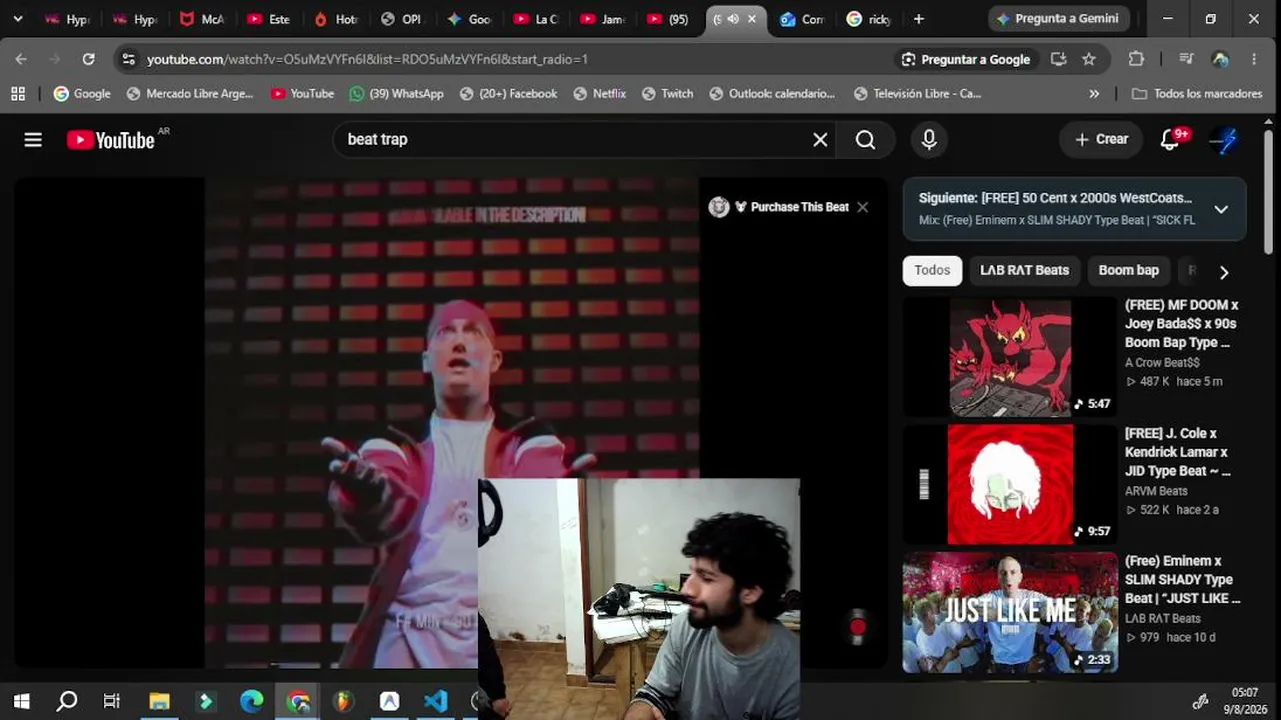This screenshot has height=720, width=1281.
Task: Switch to the 'OPI' browser tab
Action: 403,19
